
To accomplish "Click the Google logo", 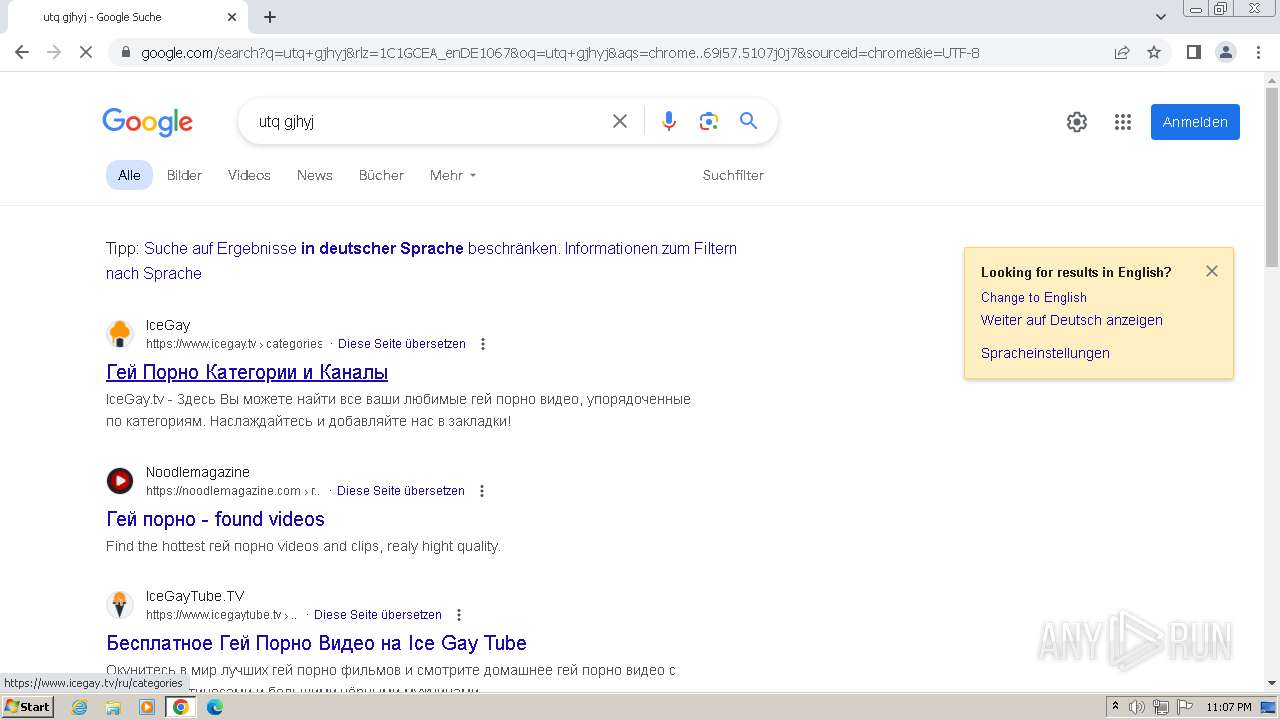I will pos(147,122).
